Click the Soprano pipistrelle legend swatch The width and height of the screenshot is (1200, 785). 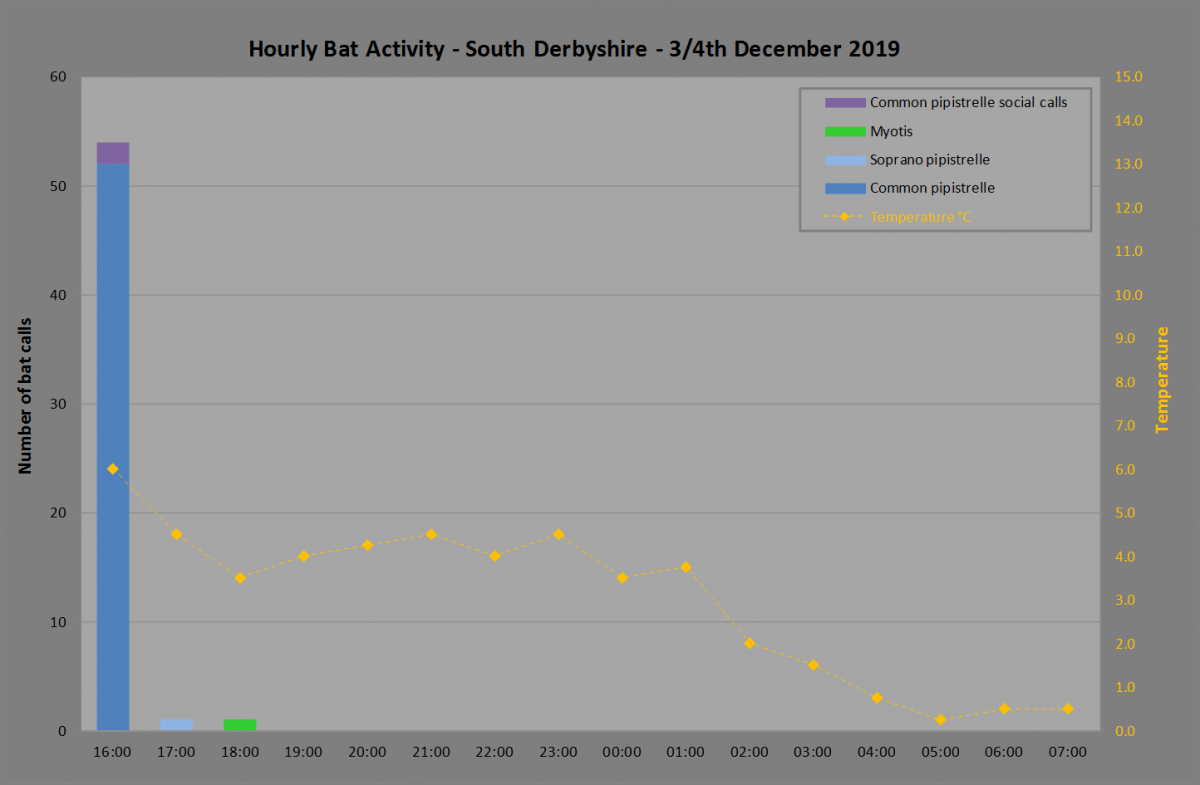(x=845, y=159)
